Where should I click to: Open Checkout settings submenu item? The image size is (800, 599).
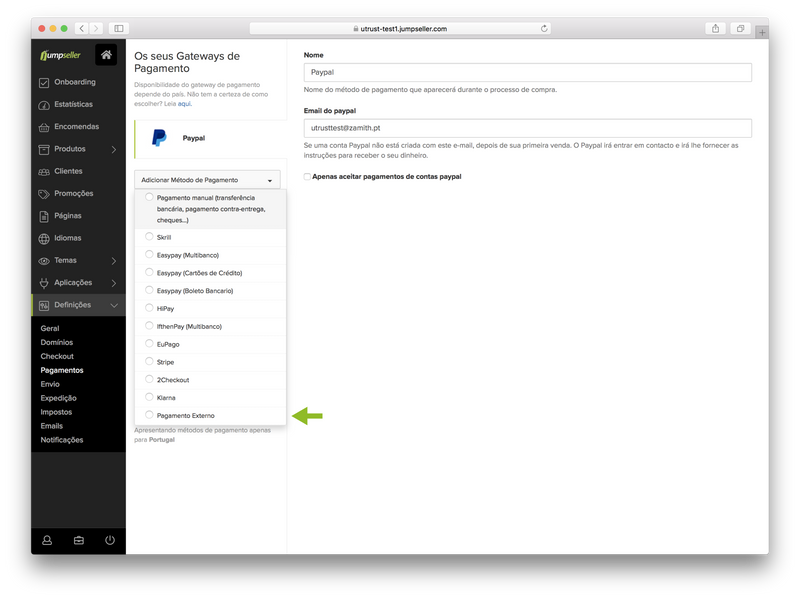tap(57, 356)
